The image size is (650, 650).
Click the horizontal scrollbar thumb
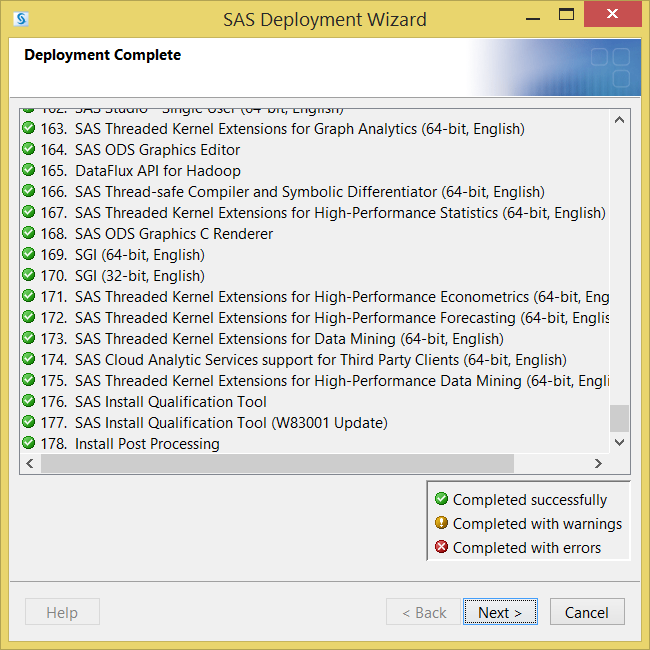click(277, 463)
